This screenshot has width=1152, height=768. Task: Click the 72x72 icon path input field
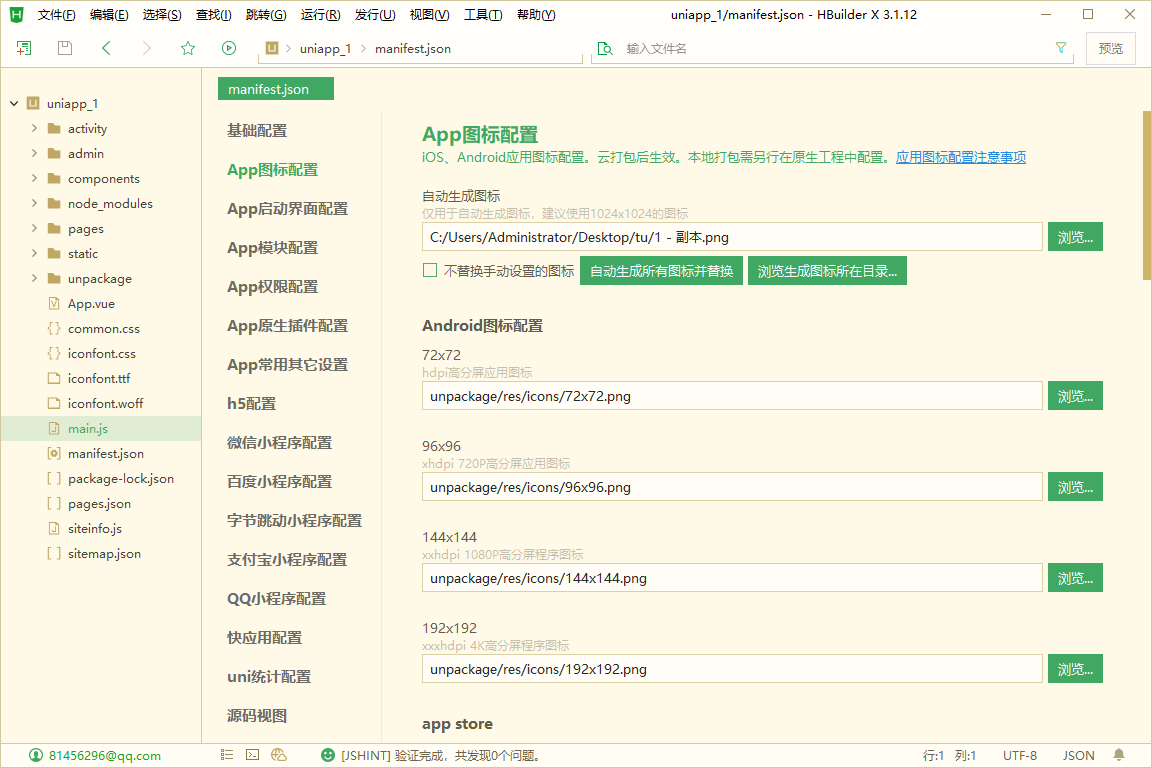pyautogui.click(x=731, y=396)
